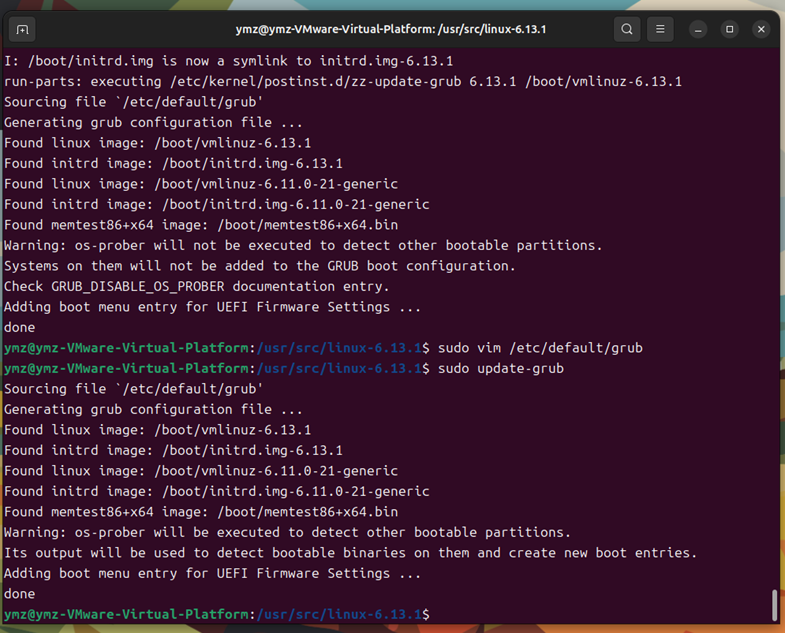
Task: Click the 'os-prober will be executed' warning
Action: 287,532
